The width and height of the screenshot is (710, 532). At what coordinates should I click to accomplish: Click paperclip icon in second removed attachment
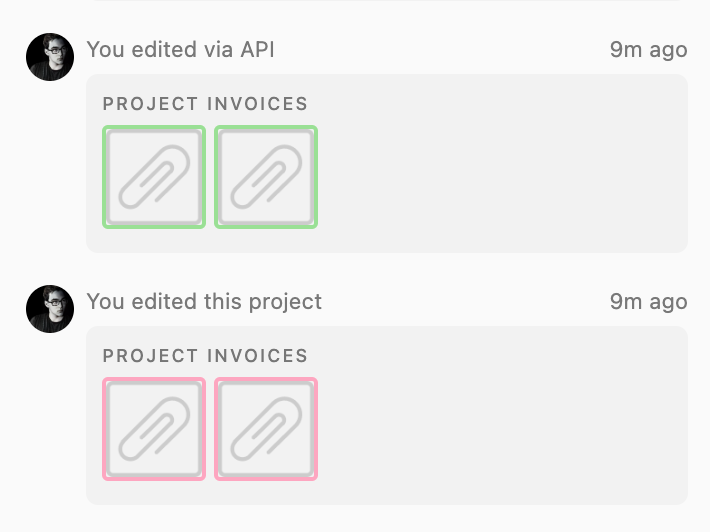pos(266,429)
